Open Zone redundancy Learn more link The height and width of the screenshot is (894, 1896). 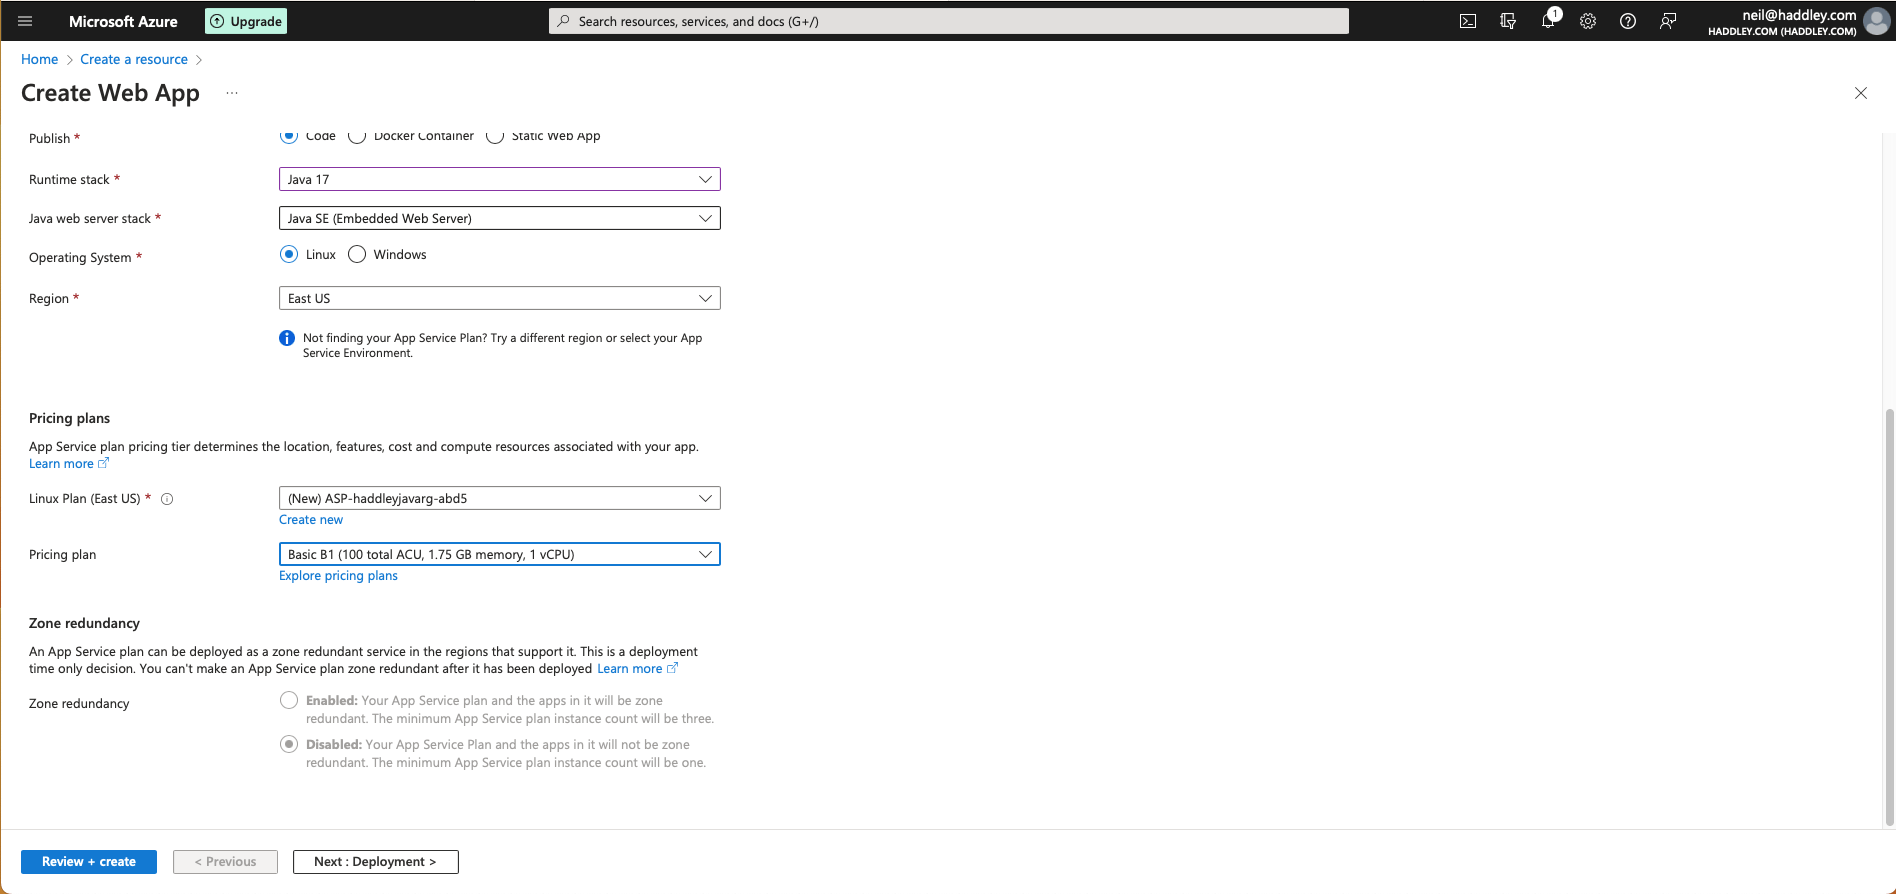click(x=637, y=669)
